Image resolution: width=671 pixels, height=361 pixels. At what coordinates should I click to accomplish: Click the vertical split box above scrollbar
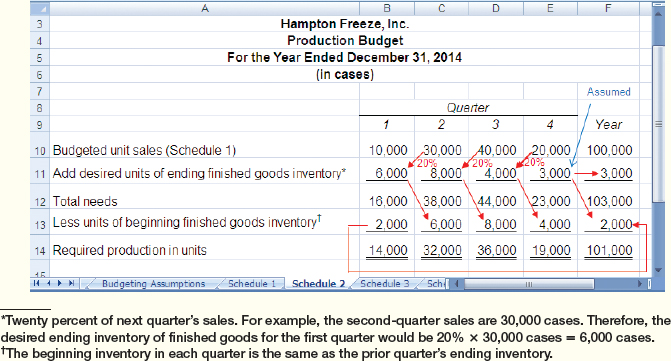click(x=658, y=5)
